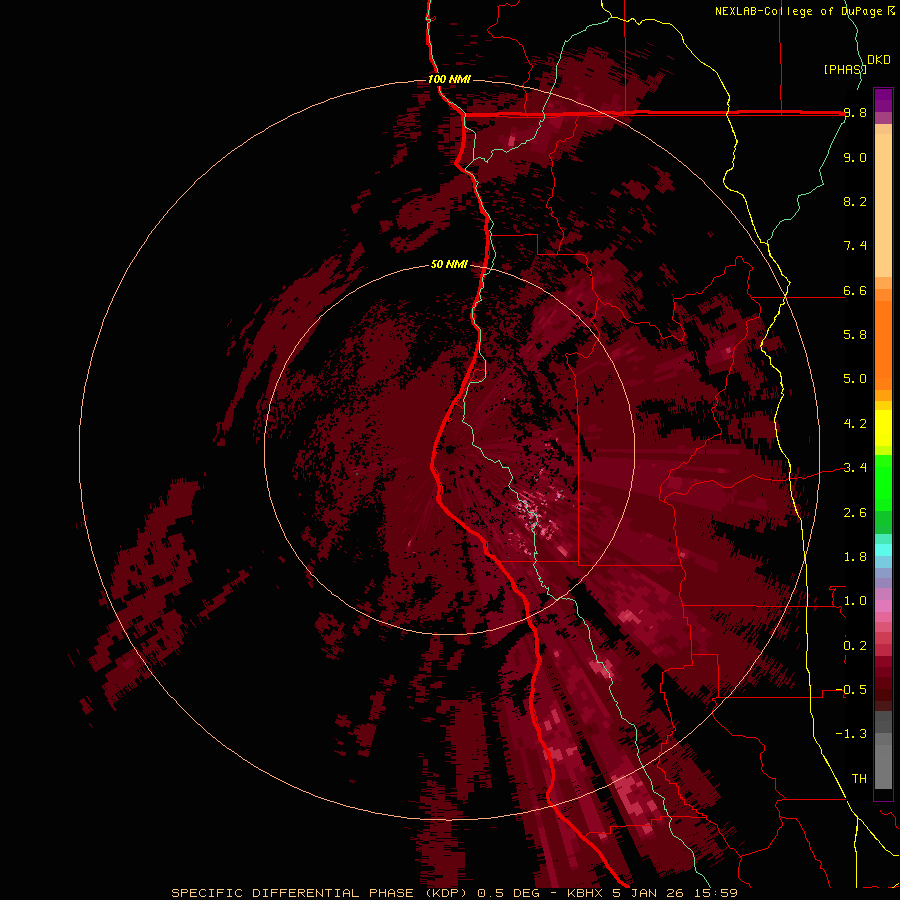Viewport: 900px width, 900px height.
Task: Click the radar site dot at the rings' center
Action: click(x=450, y=450)
